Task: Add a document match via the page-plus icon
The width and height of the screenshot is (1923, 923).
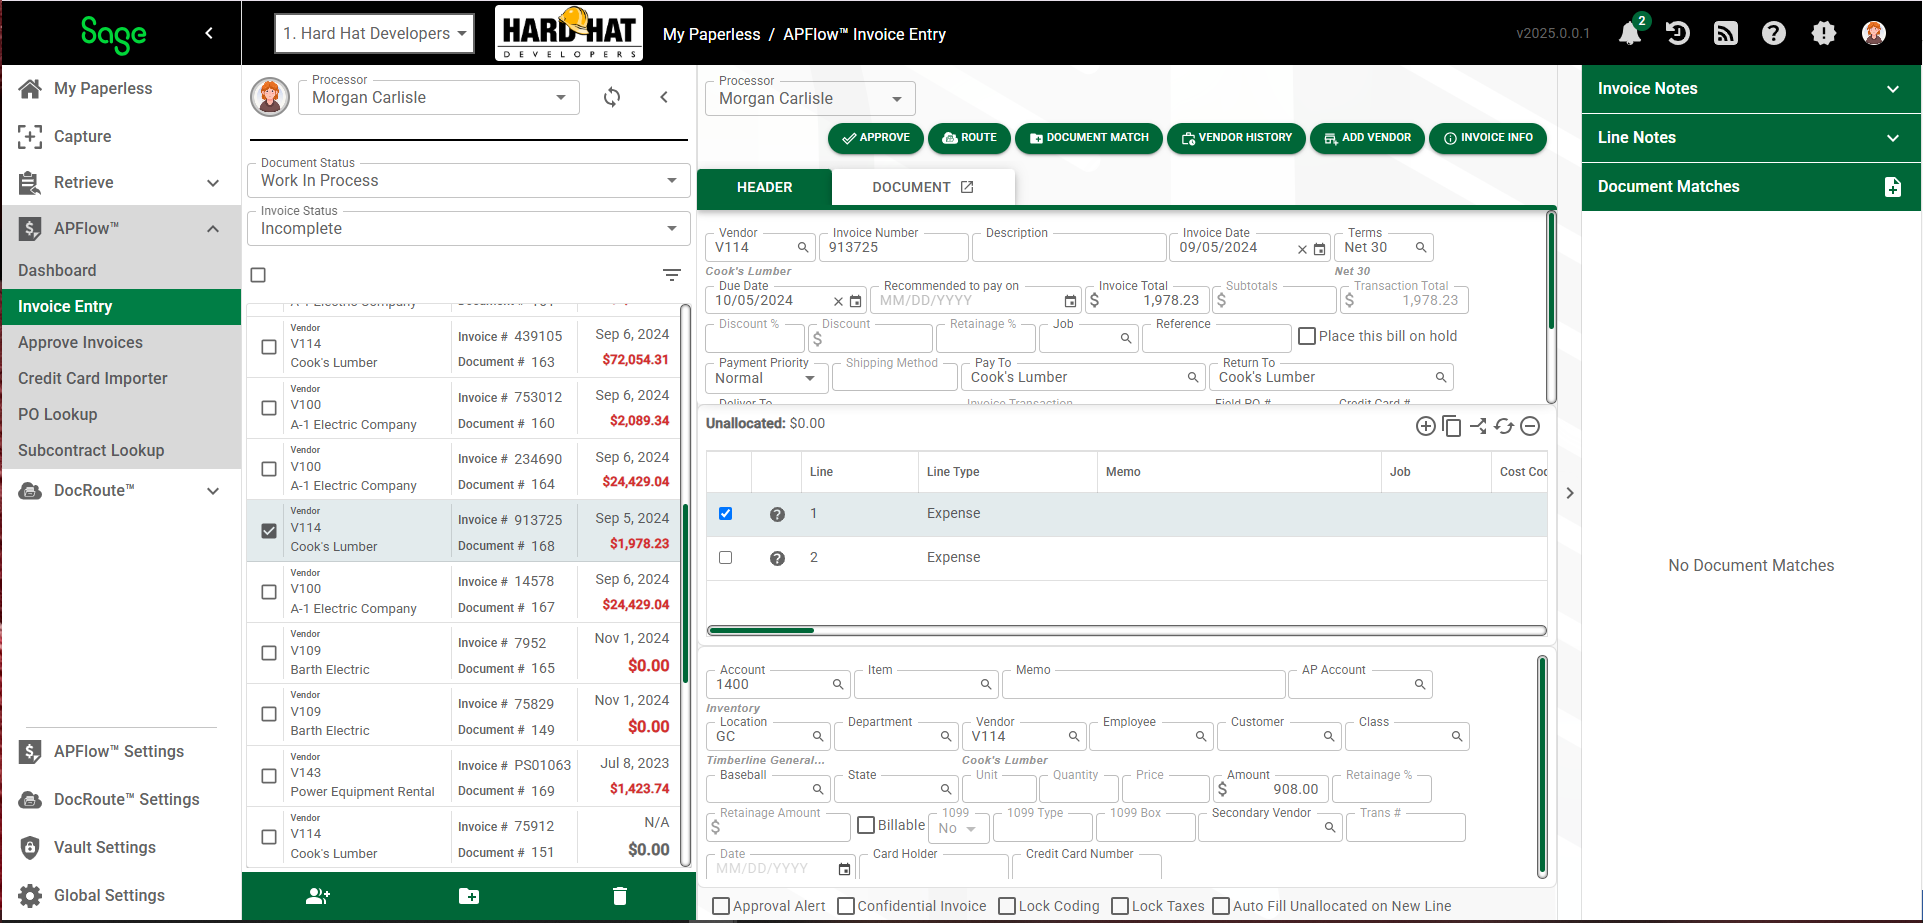Action: point(1893,187)
